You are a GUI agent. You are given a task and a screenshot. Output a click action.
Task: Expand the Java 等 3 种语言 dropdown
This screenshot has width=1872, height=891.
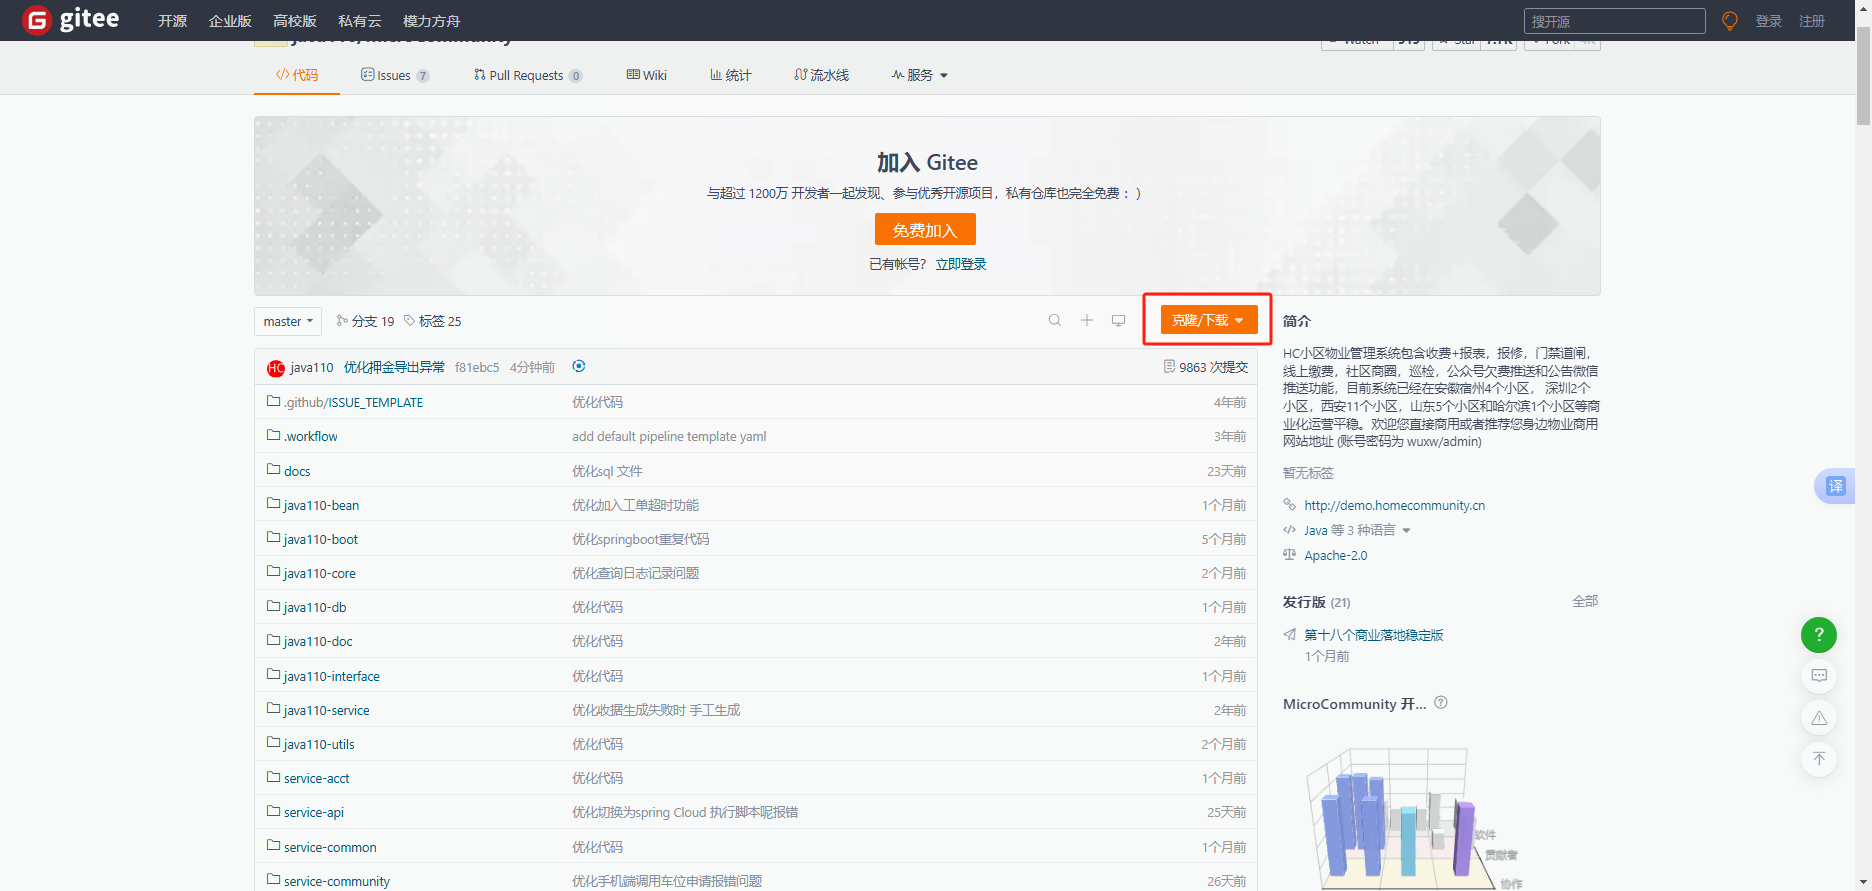tap(1357, 530)
